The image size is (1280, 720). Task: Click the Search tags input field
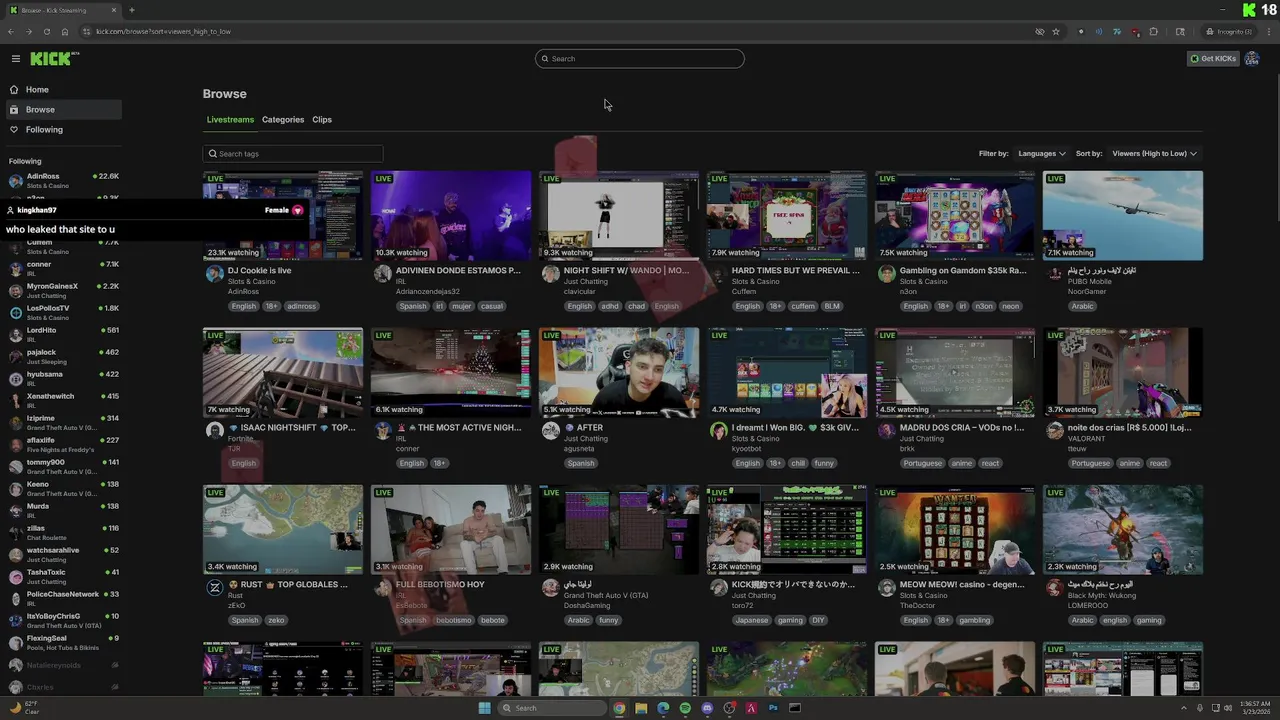[293, 154]
